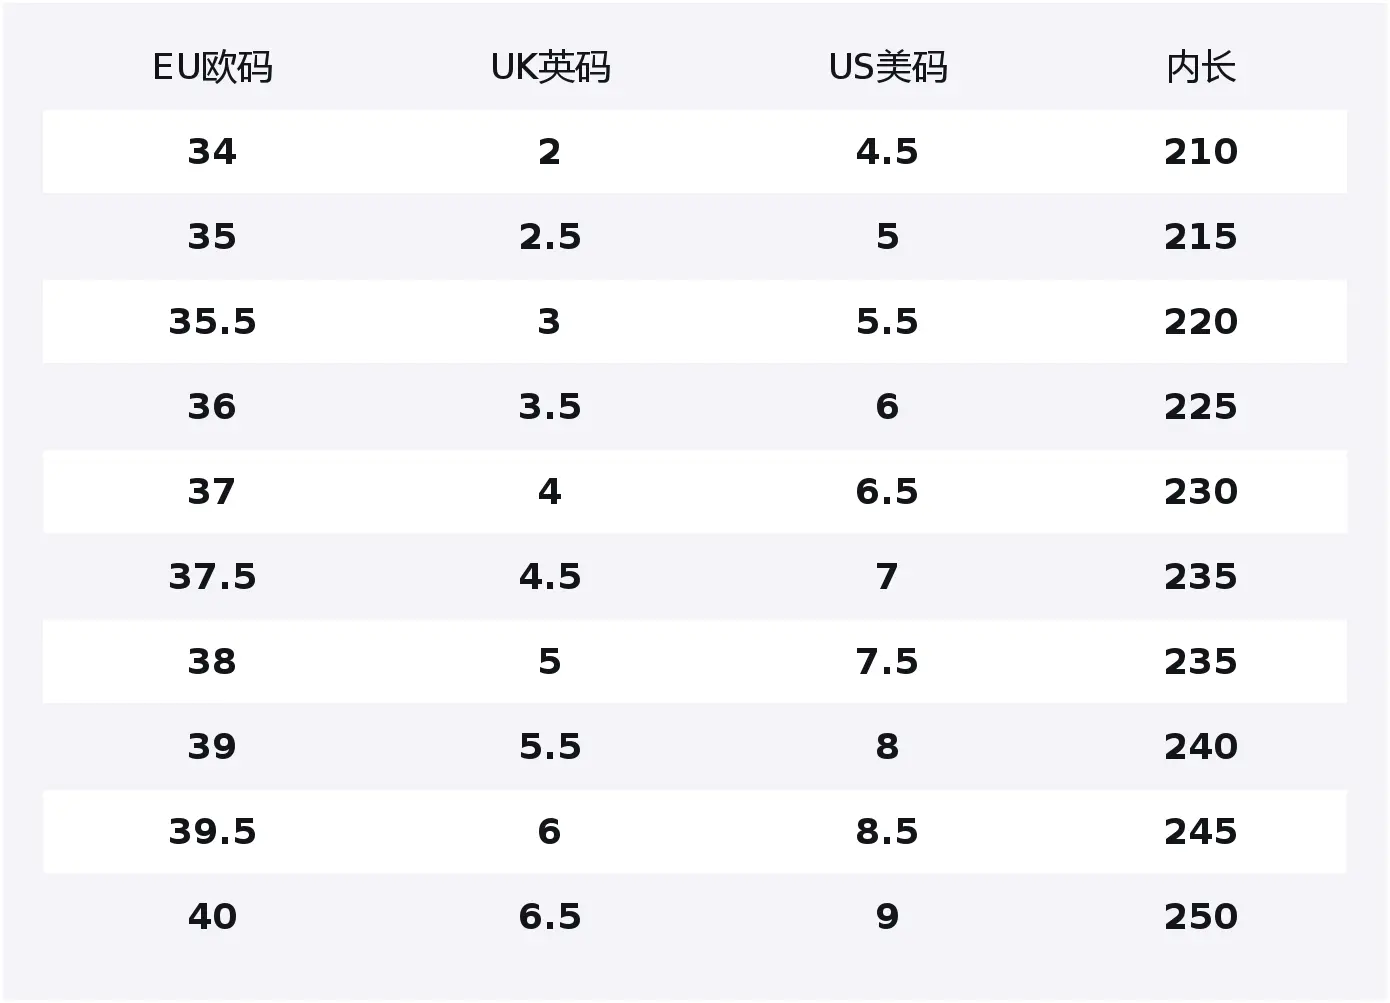Click inner length 225 cell
This screenshot has width=1390, height=1003.
[1200, 407]
